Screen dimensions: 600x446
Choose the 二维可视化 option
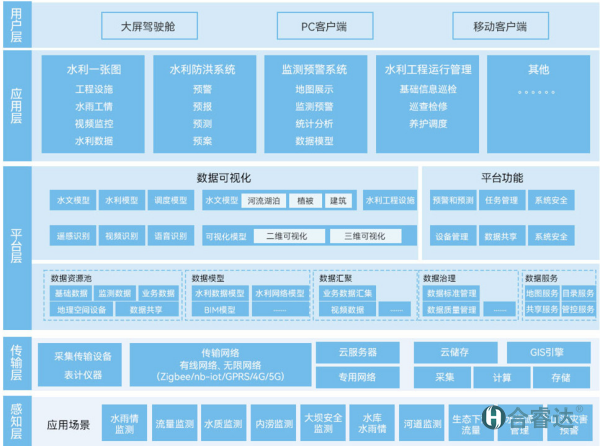[287, 237]
